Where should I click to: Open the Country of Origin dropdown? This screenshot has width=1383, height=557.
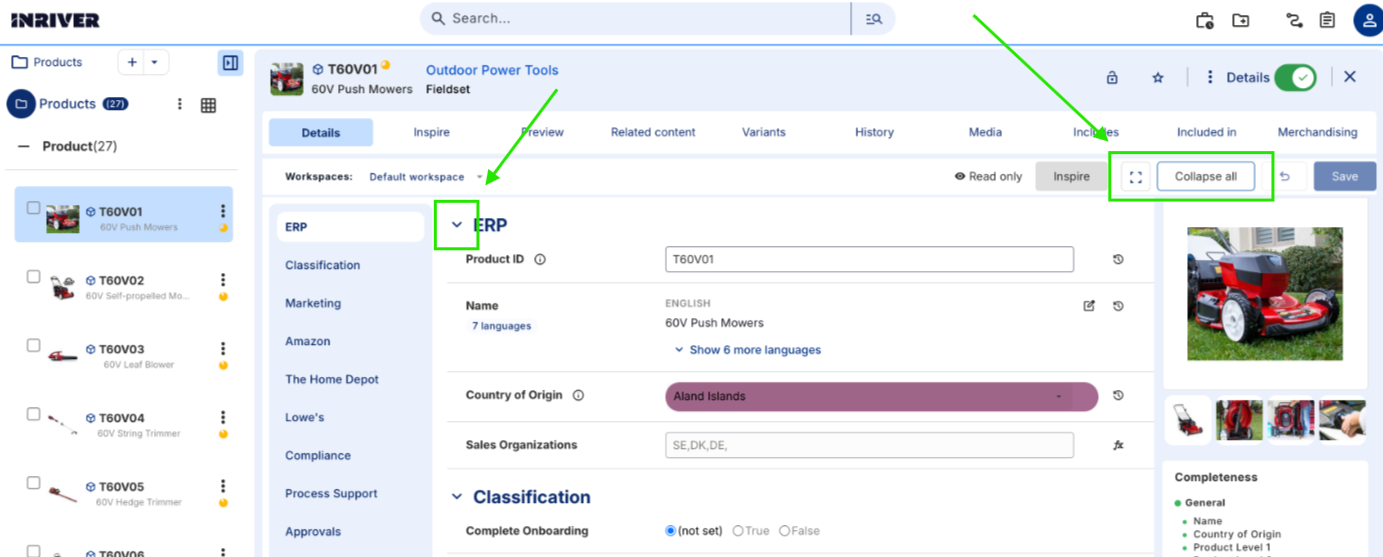pyautogui.click(x=881, y=397)
